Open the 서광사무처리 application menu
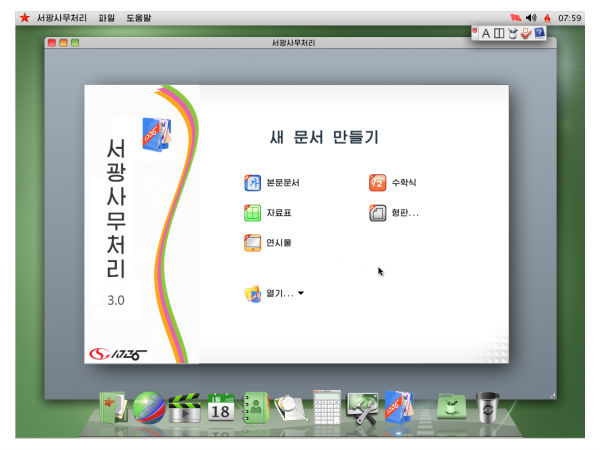This screenshot has height=450, width=600. 60,18
